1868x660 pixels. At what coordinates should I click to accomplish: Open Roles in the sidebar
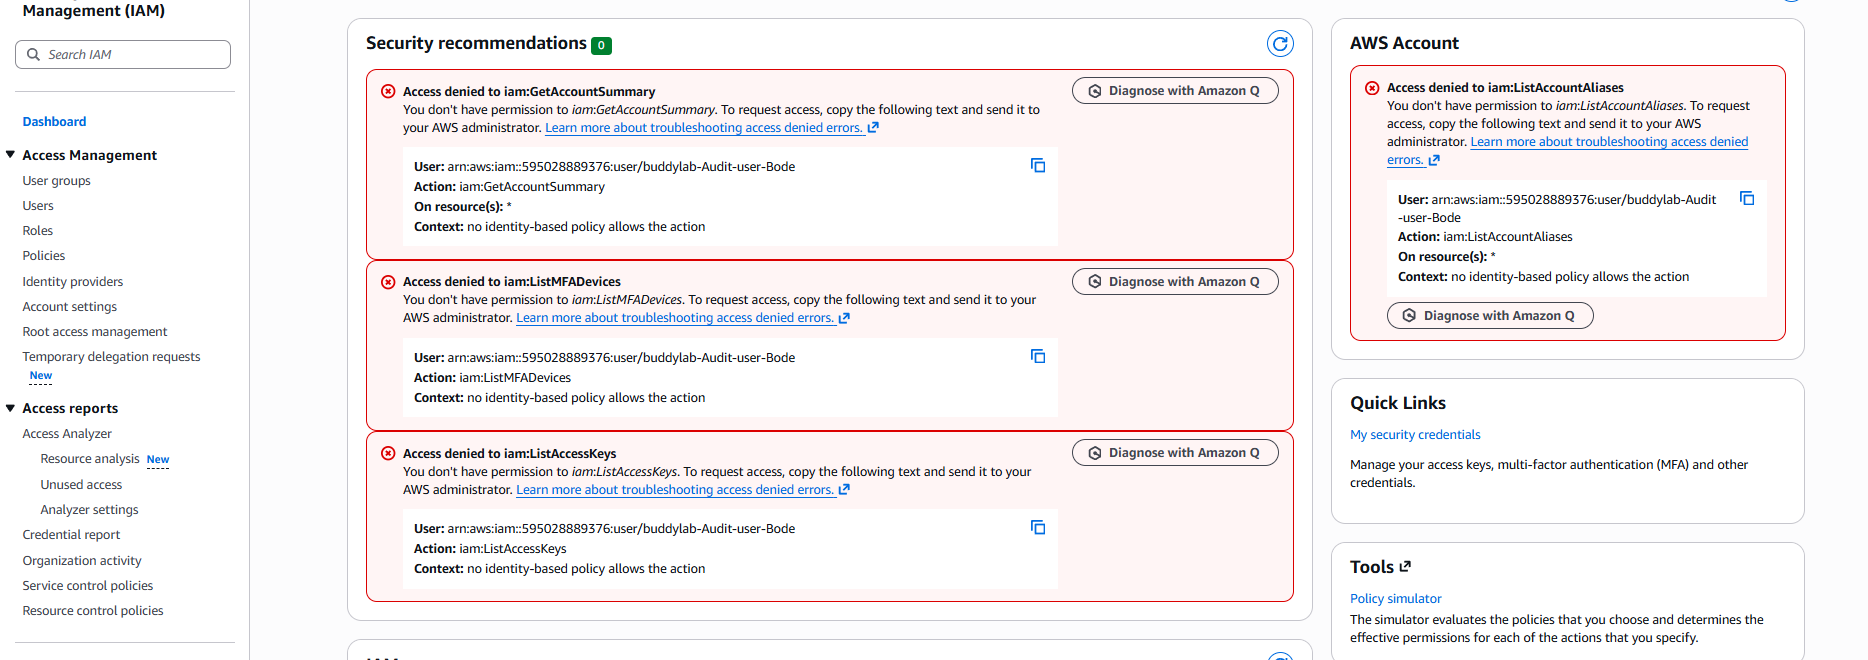click(38, 231)
